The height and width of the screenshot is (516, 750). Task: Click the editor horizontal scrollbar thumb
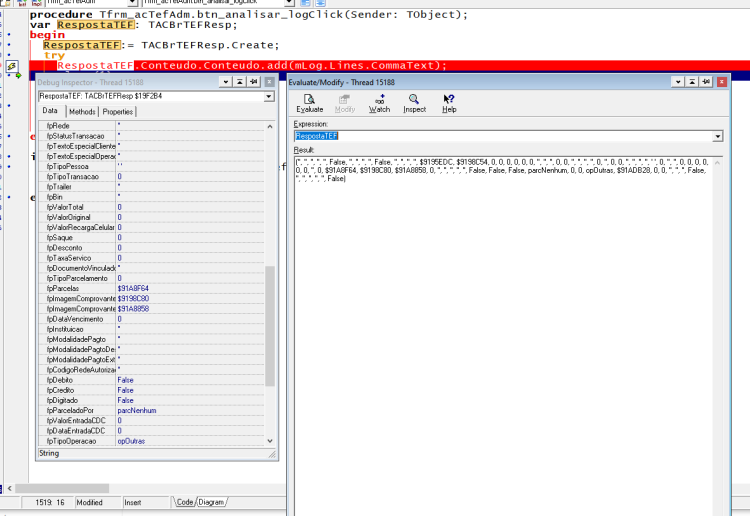tap(62, 489)
